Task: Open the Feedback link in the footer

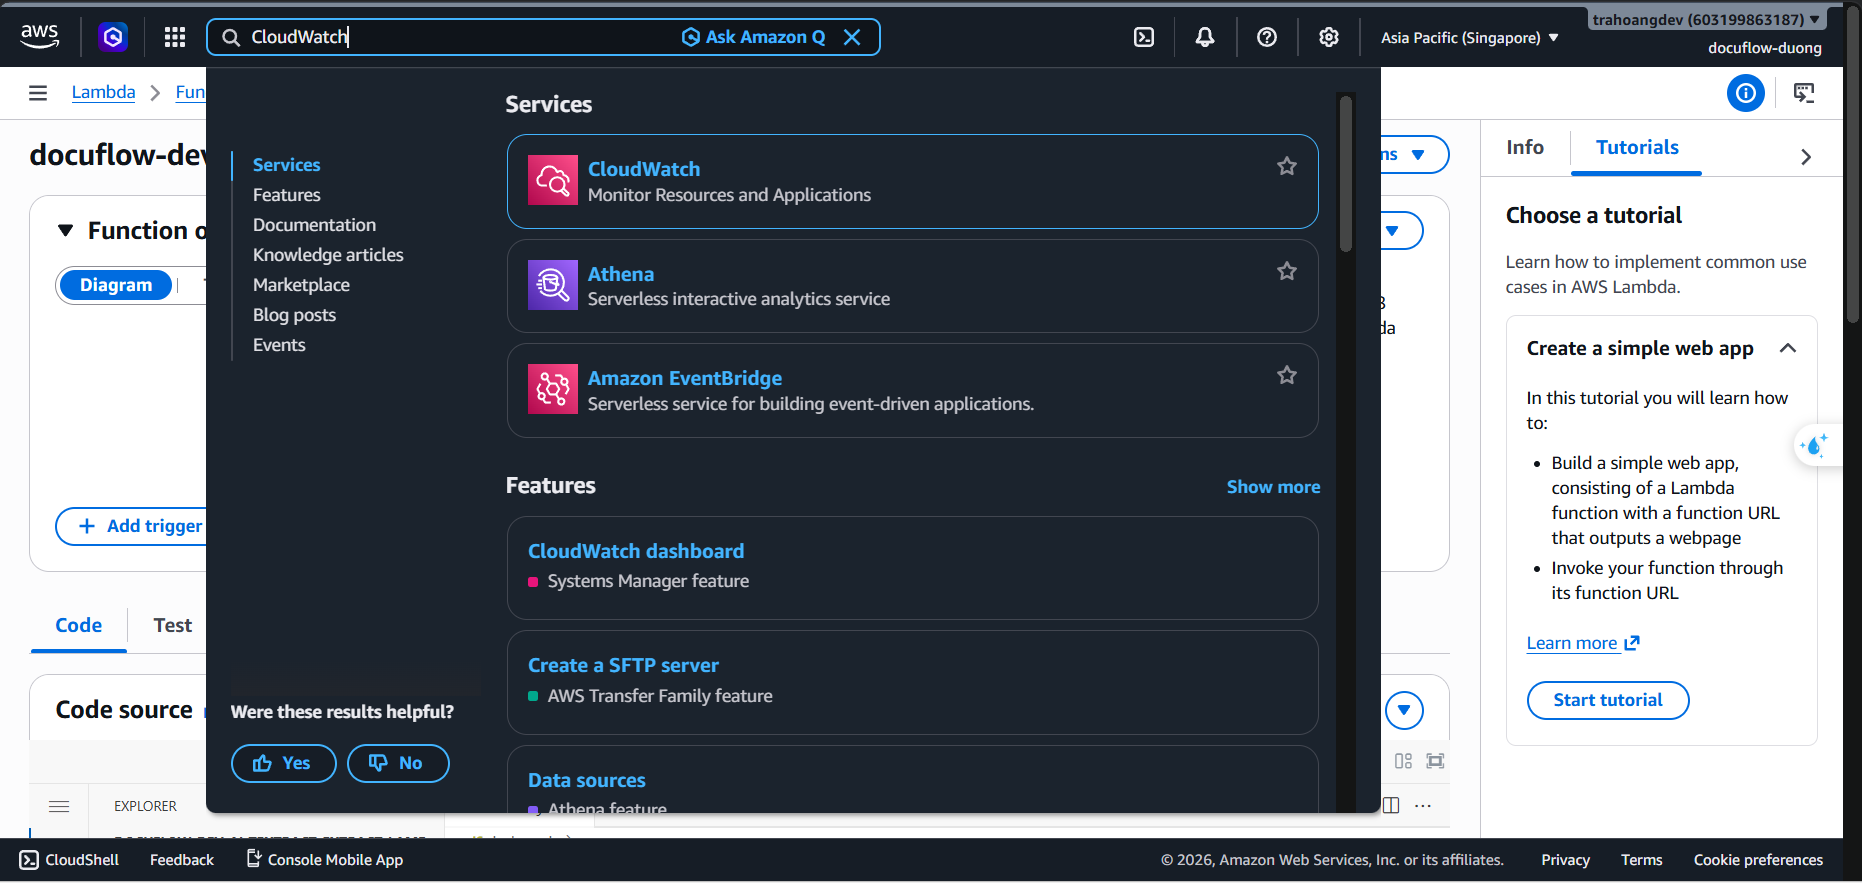Action: pyautogui.click(x=182, y=860)
